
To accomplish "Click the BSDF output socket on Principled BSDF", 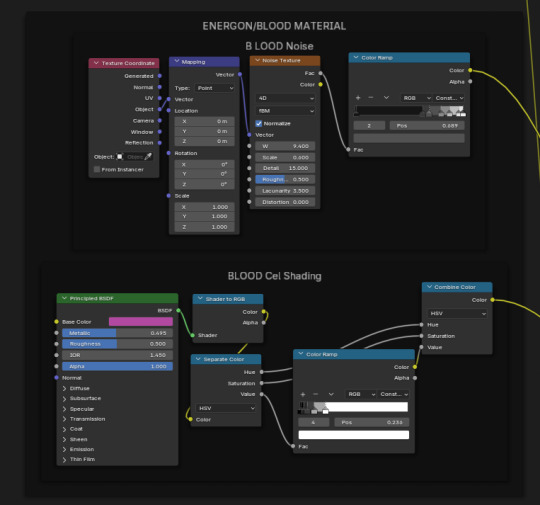I will (178, 310).
